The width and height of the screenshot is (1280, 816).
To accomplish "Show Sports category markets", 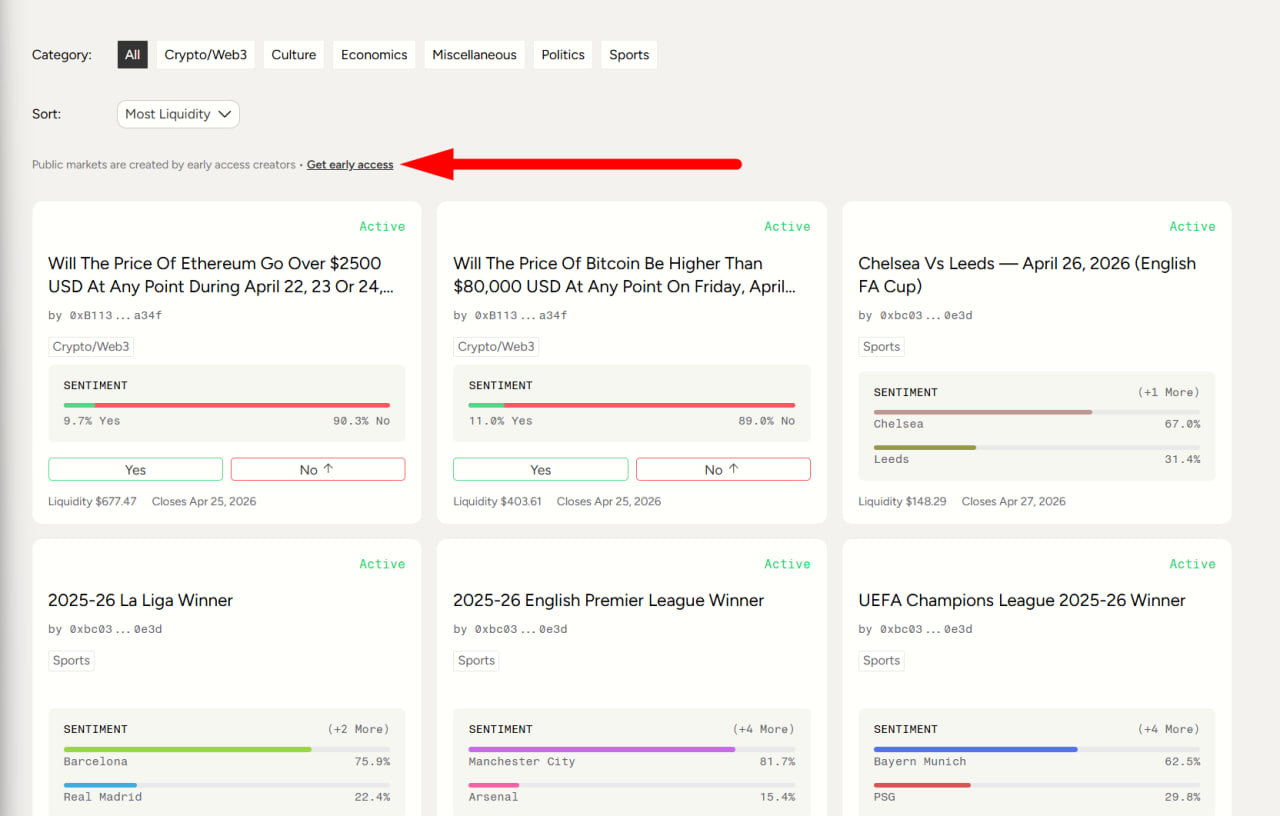I will coord(629,55).
